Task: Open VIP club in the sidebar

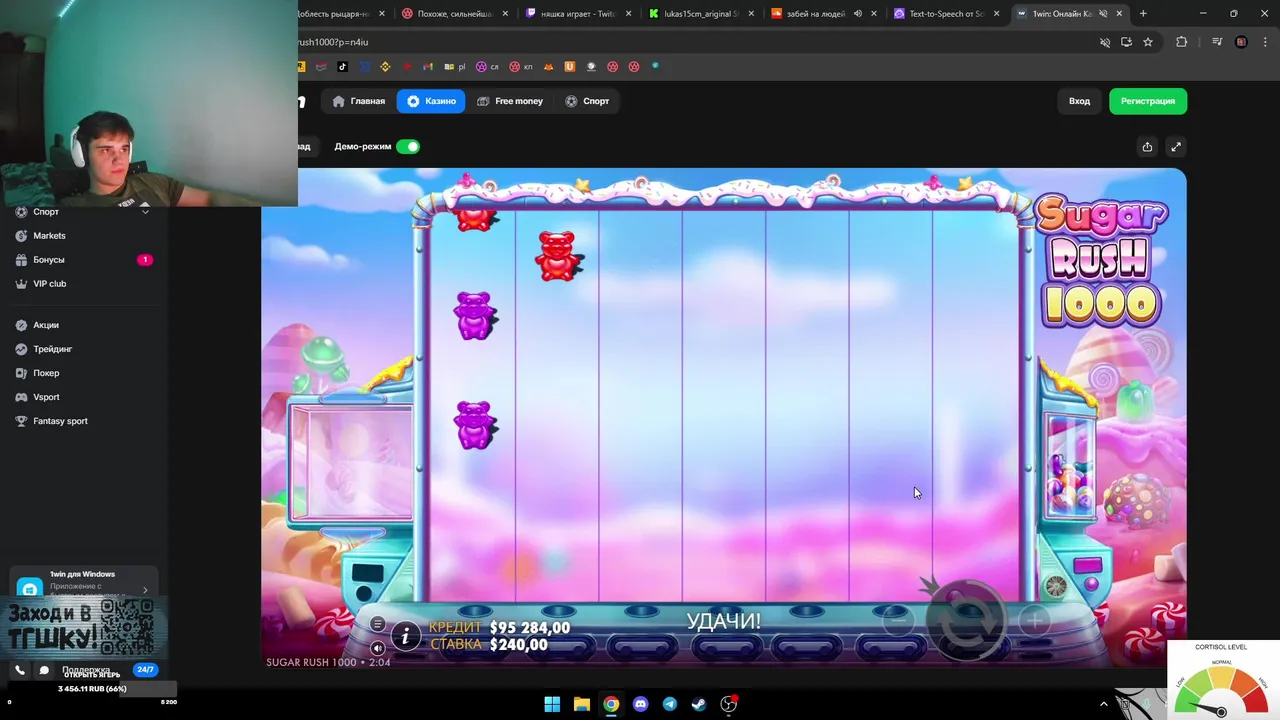Action: (84, 284)
